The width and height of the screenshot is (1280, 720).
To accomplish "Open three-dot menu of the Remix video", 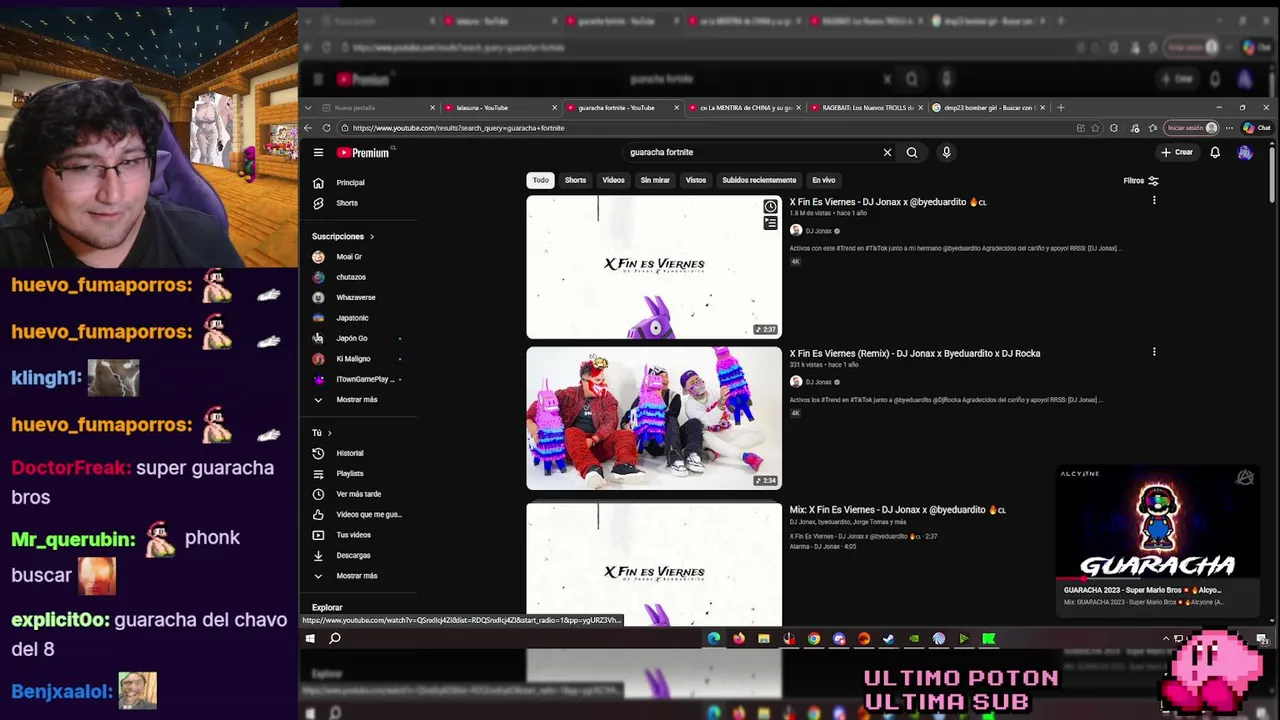I will pyautogui.click(x=1154, y=352).
